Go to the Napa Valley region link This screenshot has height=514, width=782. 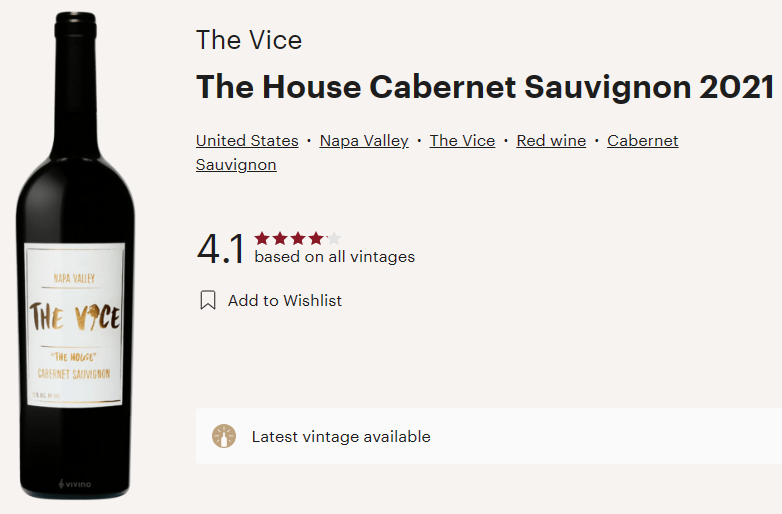click(364, 141)
